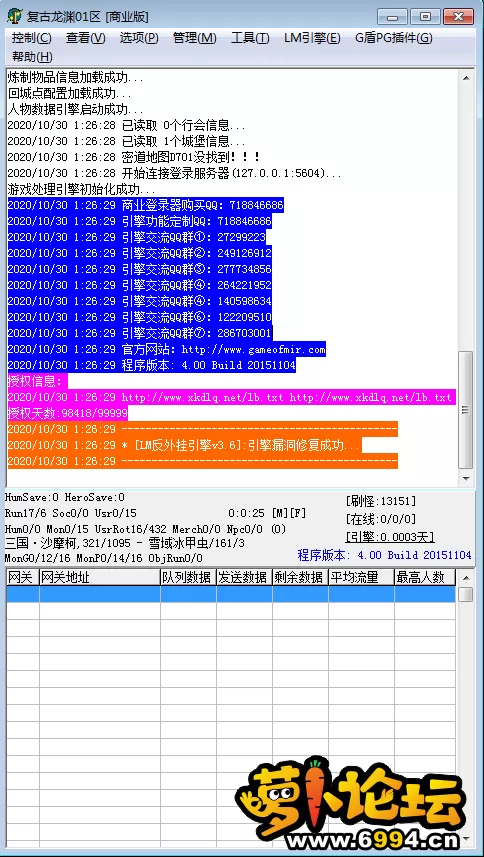Image resolution: width=484 pixels, height=857 pixels.
Task: Click the 最高人数 column header
Action: coord(424,577)
